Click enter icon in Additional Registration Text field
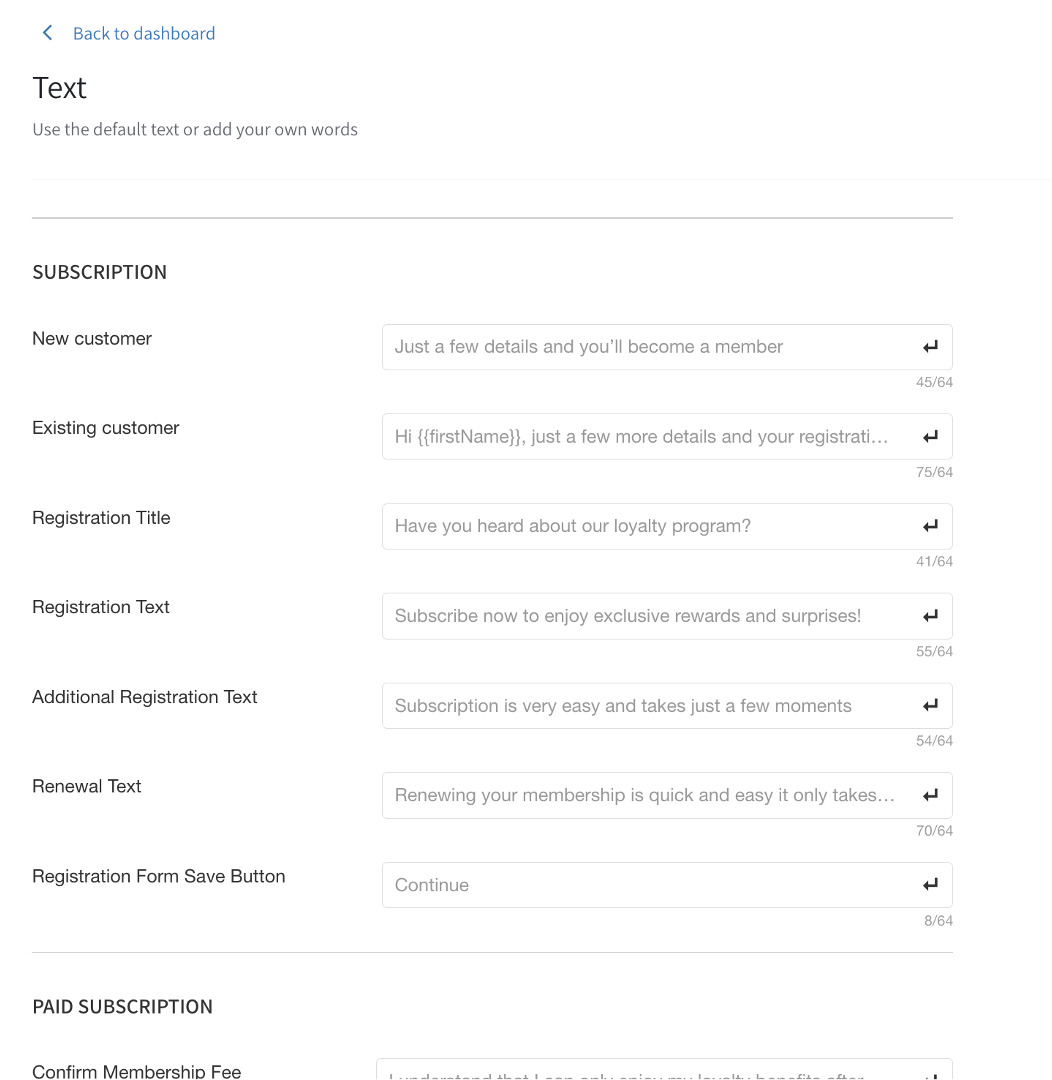The height and width of the screenshot is (1080, 1052). point(930,706)
